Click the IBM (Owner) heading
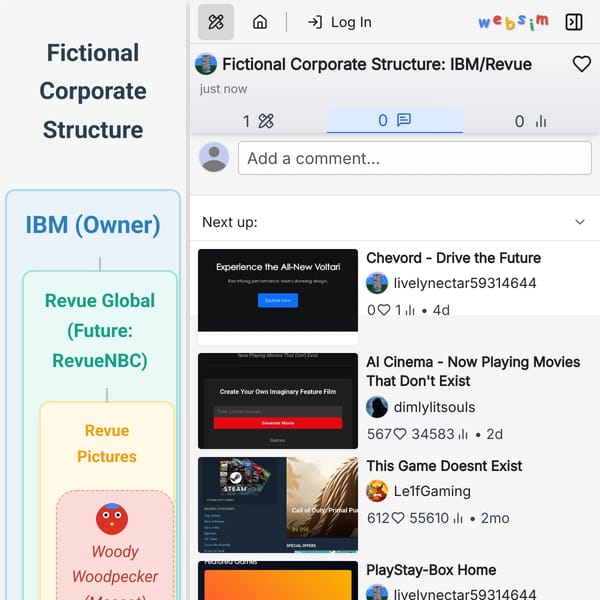600x600 pixels. pos(93,225)
